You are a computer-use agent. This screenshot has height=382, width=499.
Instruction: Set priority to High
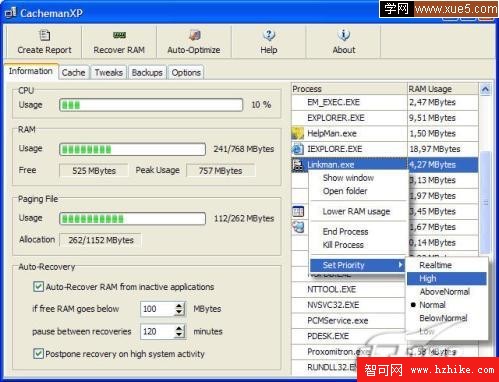[x=447, y=278]
